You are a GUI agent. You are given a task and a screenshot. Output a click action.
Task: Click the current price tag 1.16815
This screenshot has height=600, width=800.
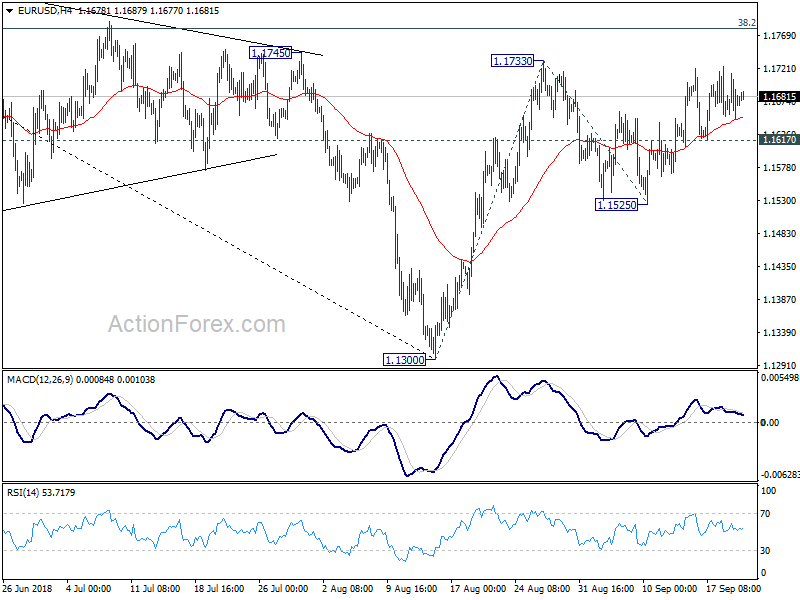[779, 96]
